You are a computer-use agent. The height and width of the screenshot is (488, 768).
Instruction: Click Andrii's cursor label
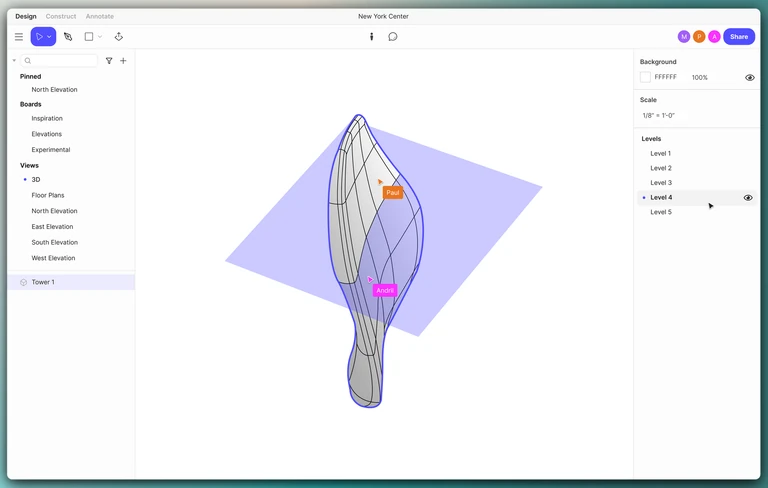pyautogui.click(x=385, y=291)
